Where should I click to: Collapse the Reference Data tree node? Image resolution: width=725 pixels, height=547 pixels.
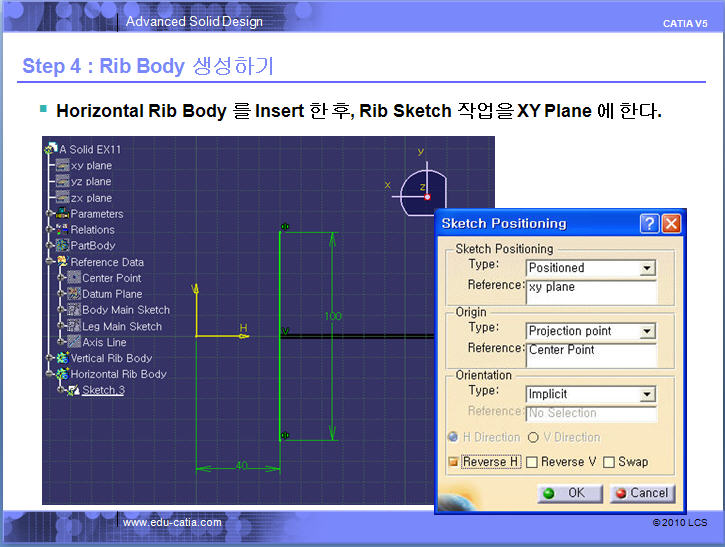click(49, 262)
